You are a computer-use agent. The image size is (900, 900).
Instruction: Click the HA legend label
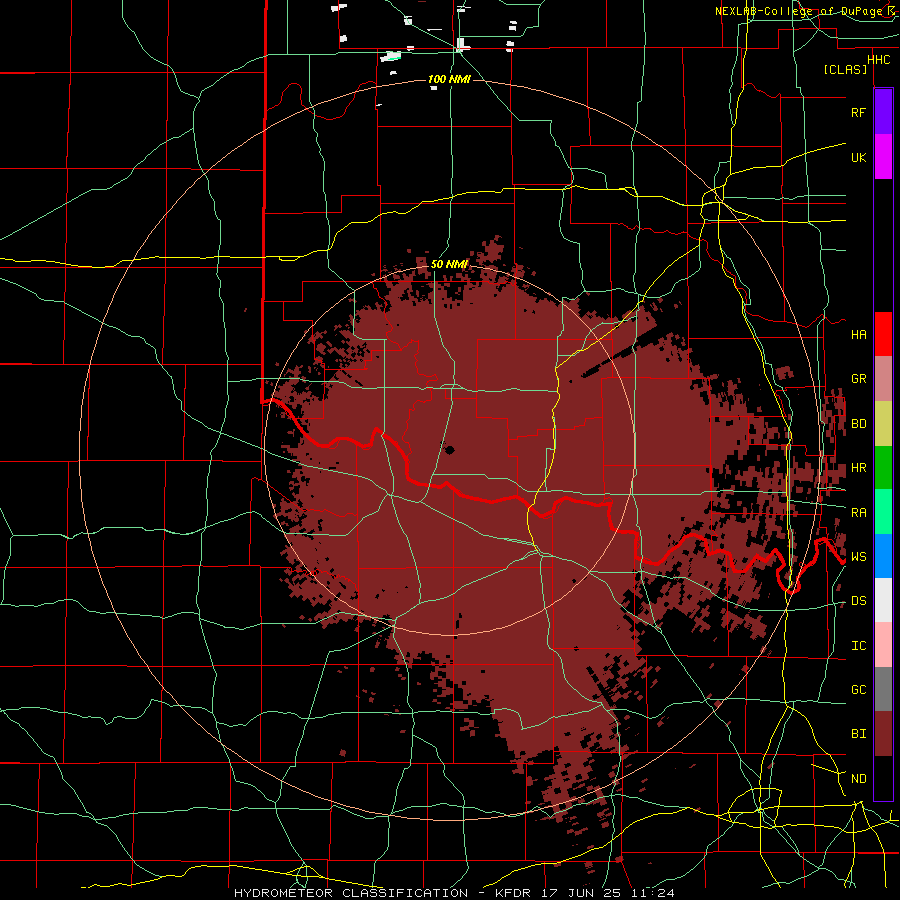point(858,334)
